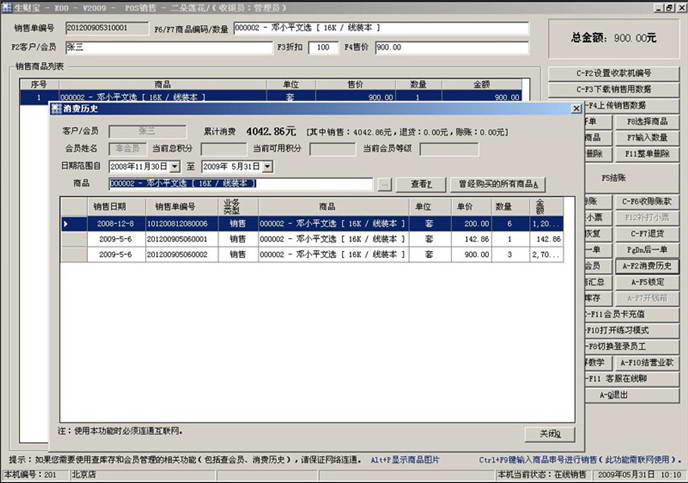Click the 消费历史 dialog title bar icon

point(56,108)
